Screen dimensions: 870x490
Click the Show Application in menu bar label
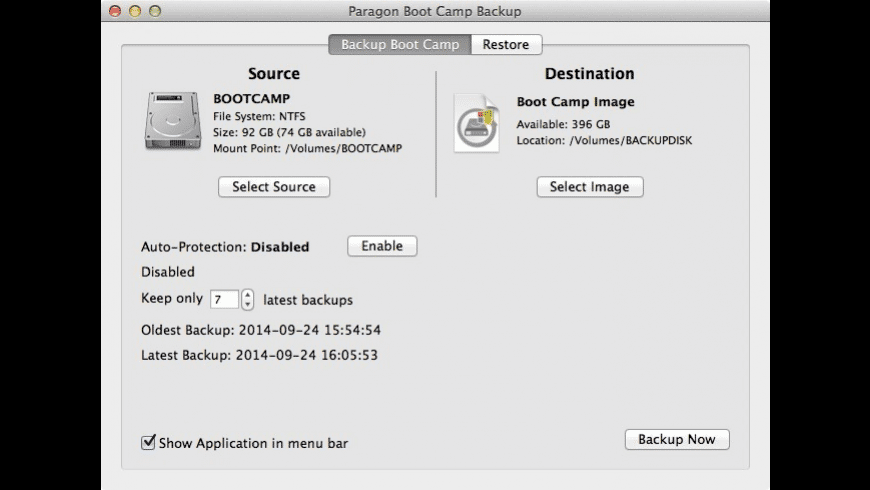[254, 443]
